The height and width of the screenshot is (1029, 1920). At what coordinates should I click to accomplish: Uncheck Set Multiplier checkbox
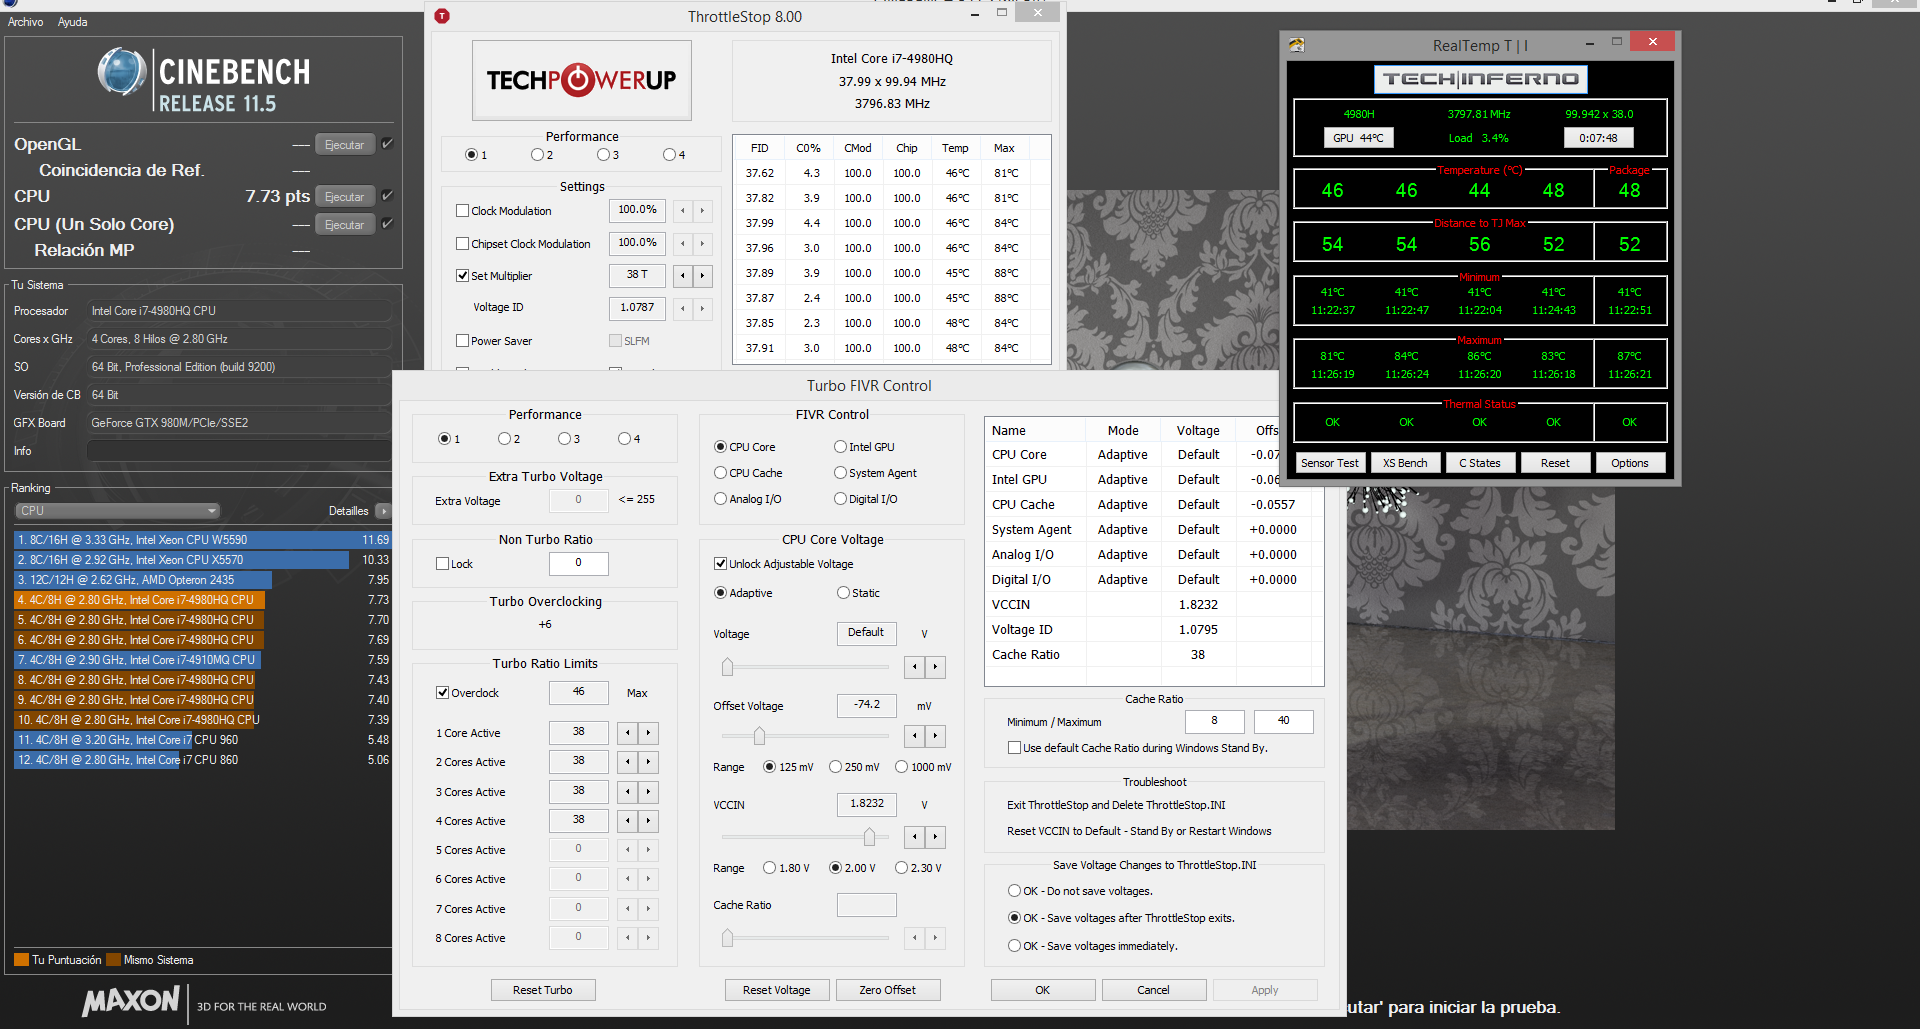(462, 276)
